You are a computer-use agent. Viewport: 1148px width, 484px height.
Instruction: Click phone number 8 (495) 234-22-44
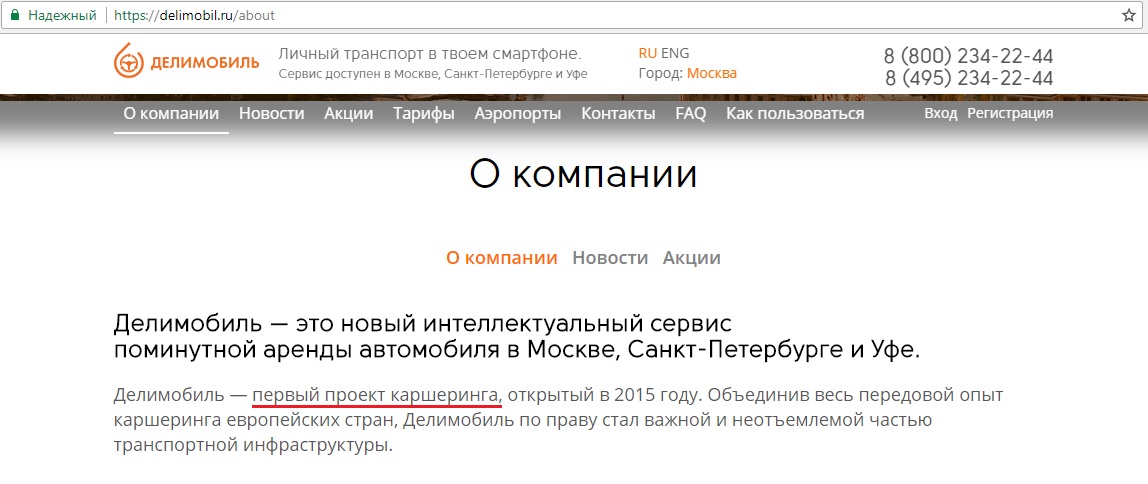pyautogui.click(x=969, y=78)
